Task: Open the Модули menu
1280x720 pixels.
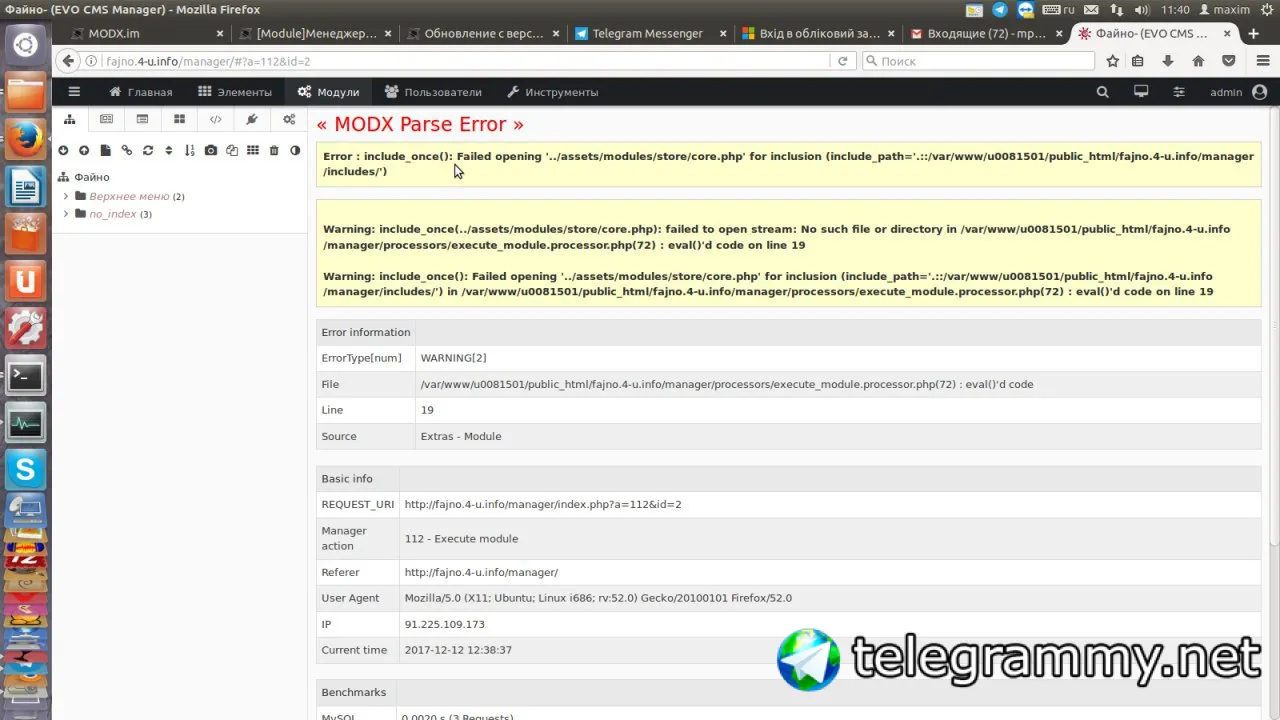Action: tap(328, 92)
